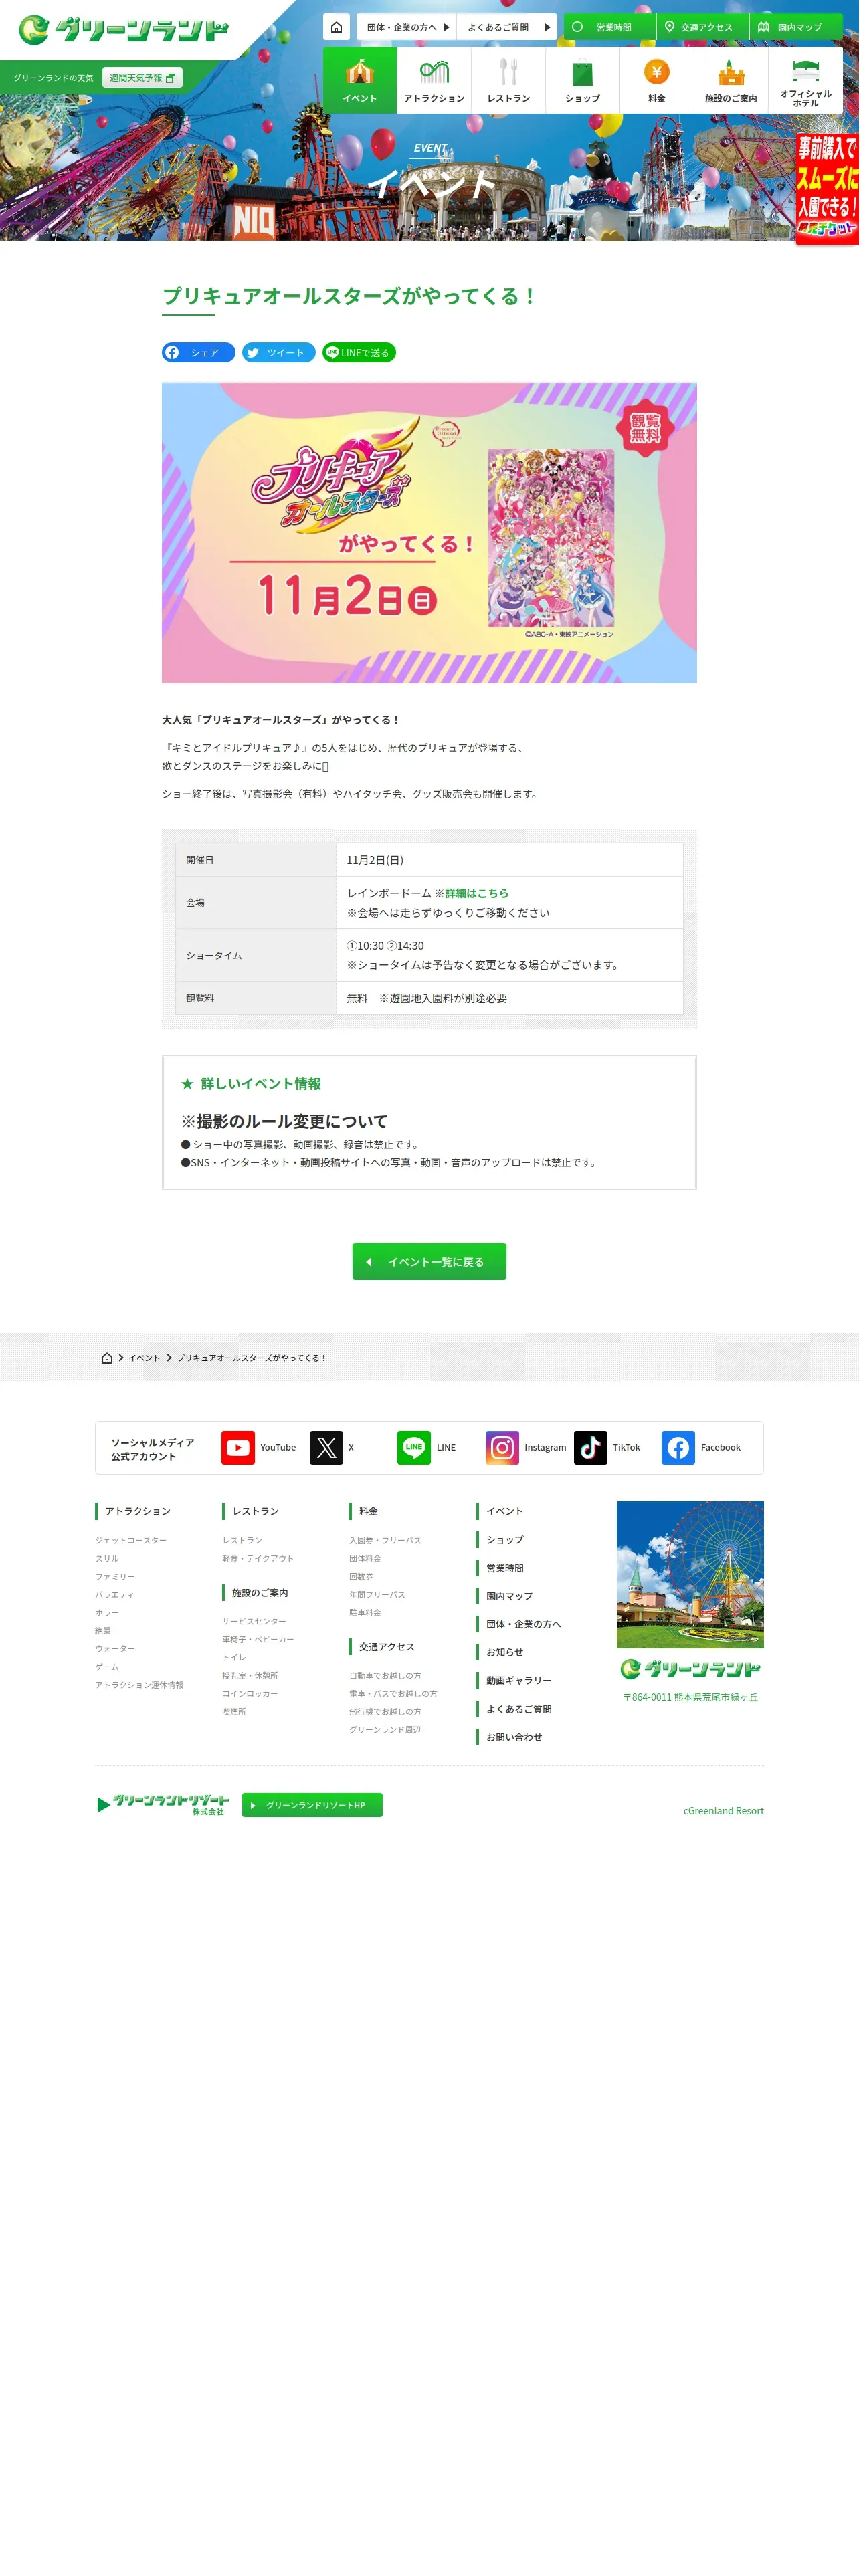Image resolution: width=859 pixels, height=2576 pixels.
Task: Open the YouTube official account
Action: (258, 1448)
